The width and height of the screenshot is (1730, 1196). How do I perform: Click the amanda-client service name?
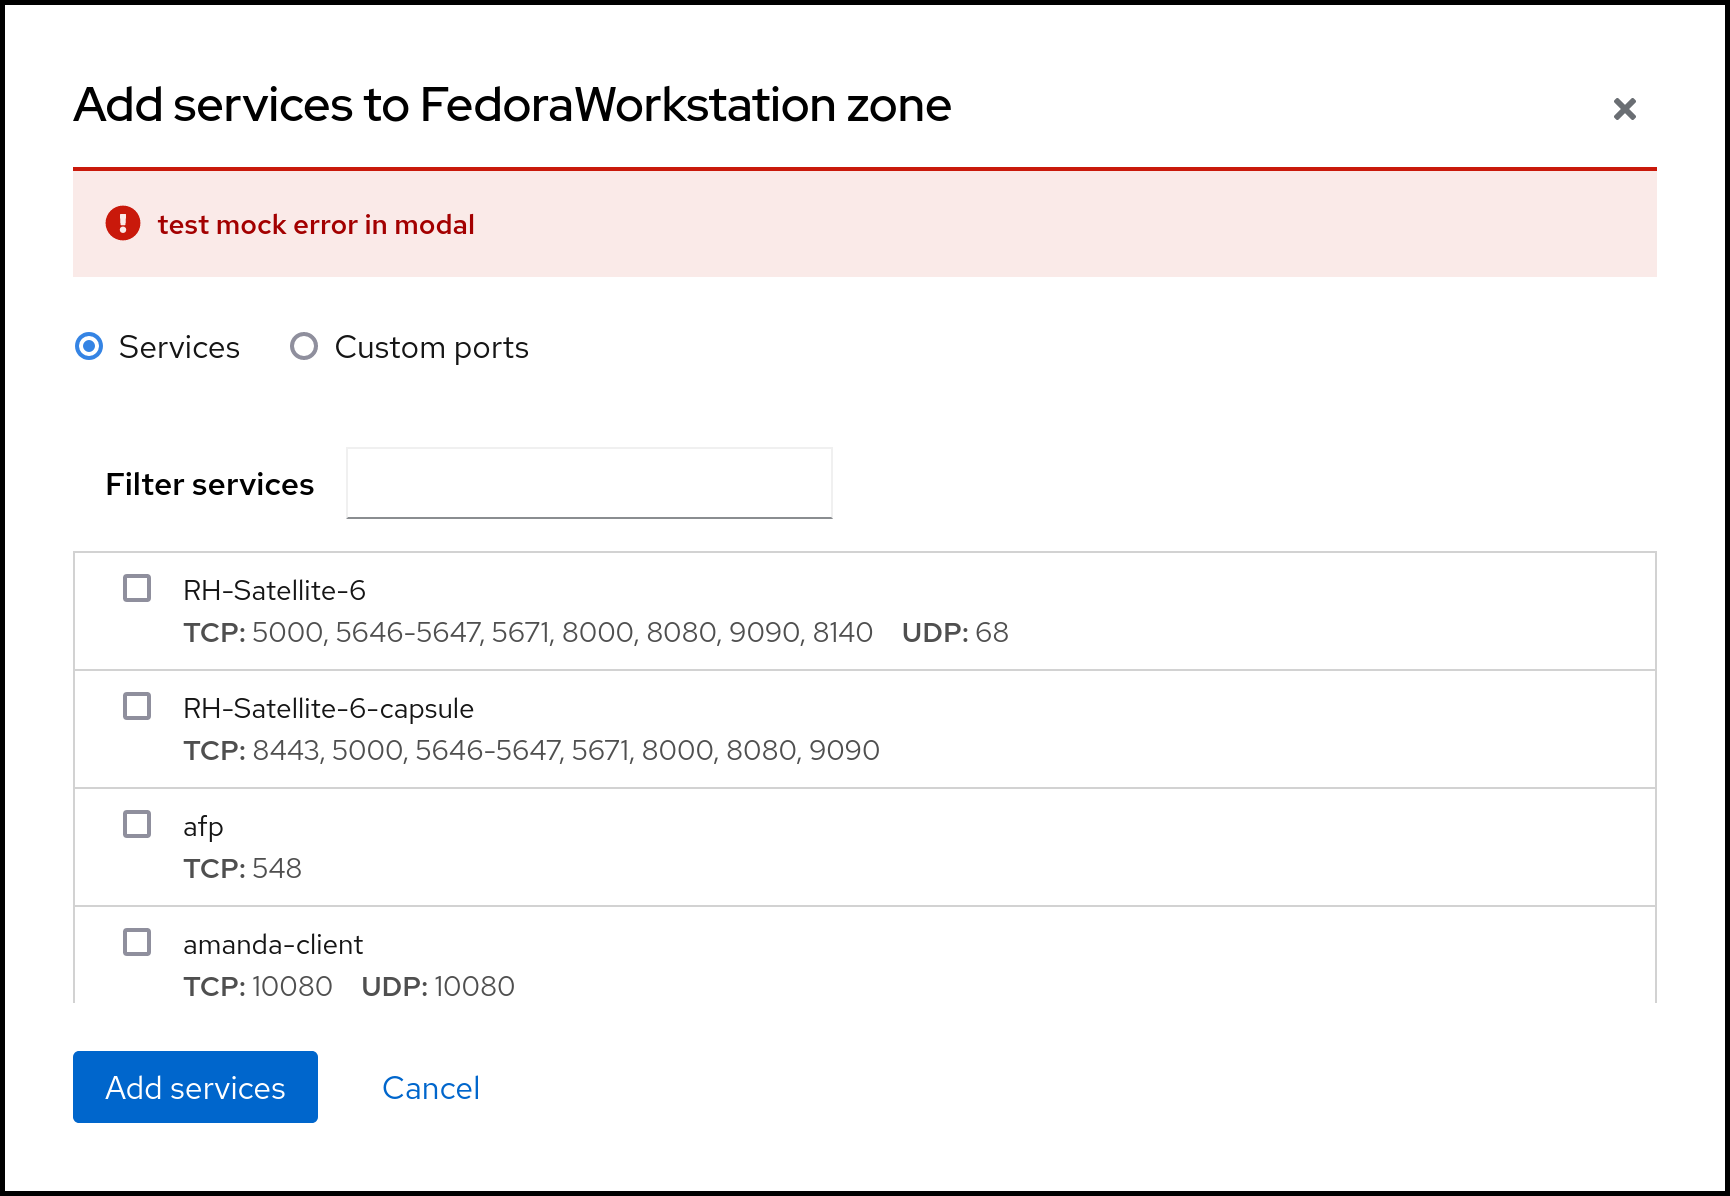click(x=273, y=945)
